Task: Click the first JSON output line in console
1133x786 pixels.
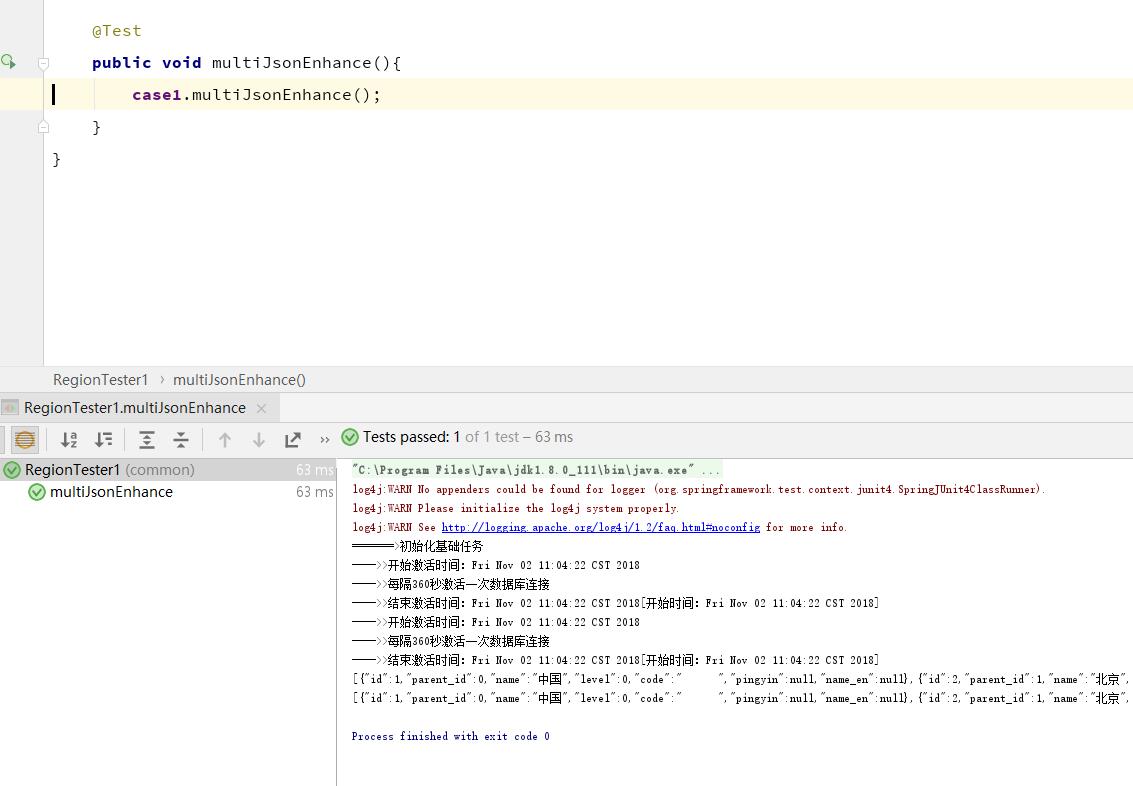Action: pos(740,679)
